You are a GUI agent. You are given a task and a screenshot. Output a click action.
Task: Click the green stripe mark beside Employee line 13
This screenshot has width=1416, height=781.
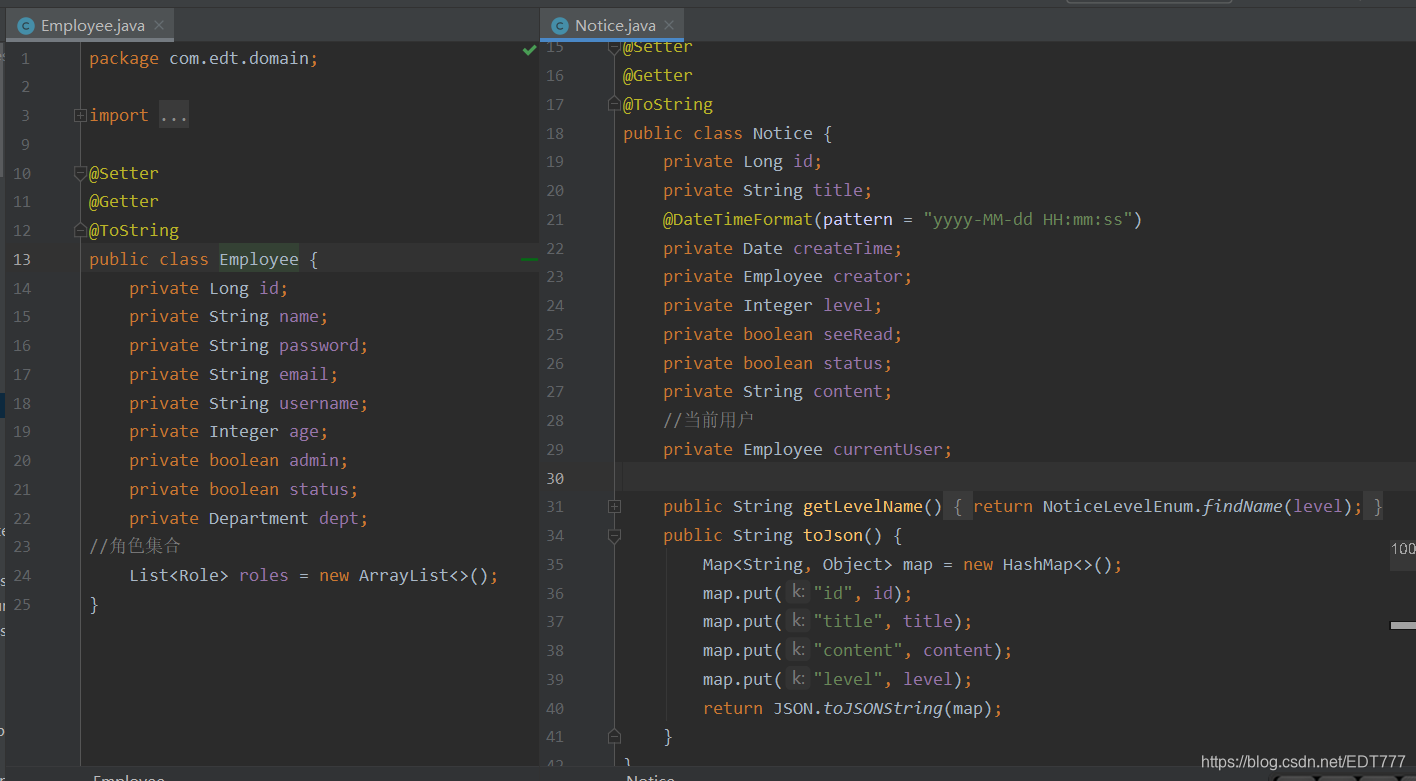click(x=529, y=260)
